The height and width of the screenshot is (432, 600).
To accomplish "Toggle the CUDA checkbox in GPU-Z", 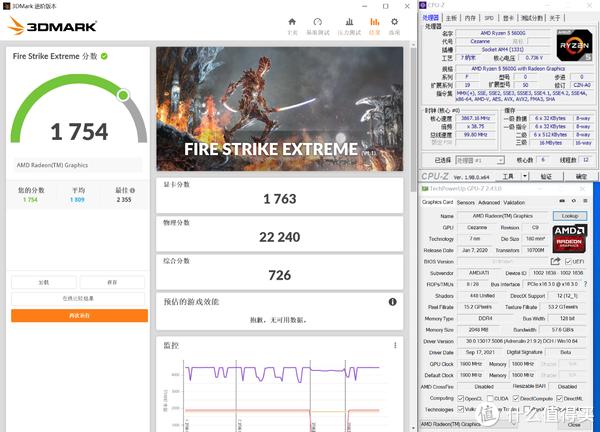I will coord(490,399).
